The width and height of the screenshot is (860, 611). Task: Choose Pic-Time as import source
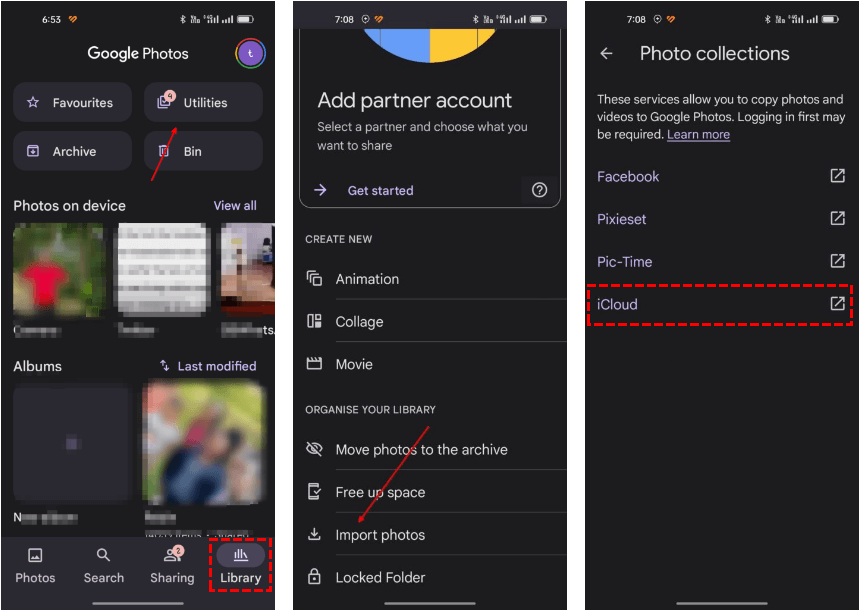720,262
